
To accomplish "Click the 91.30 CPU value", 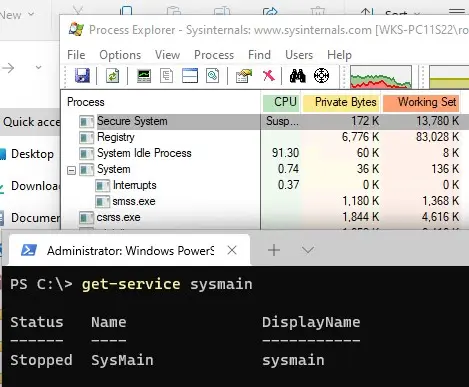I will point(286,153).
